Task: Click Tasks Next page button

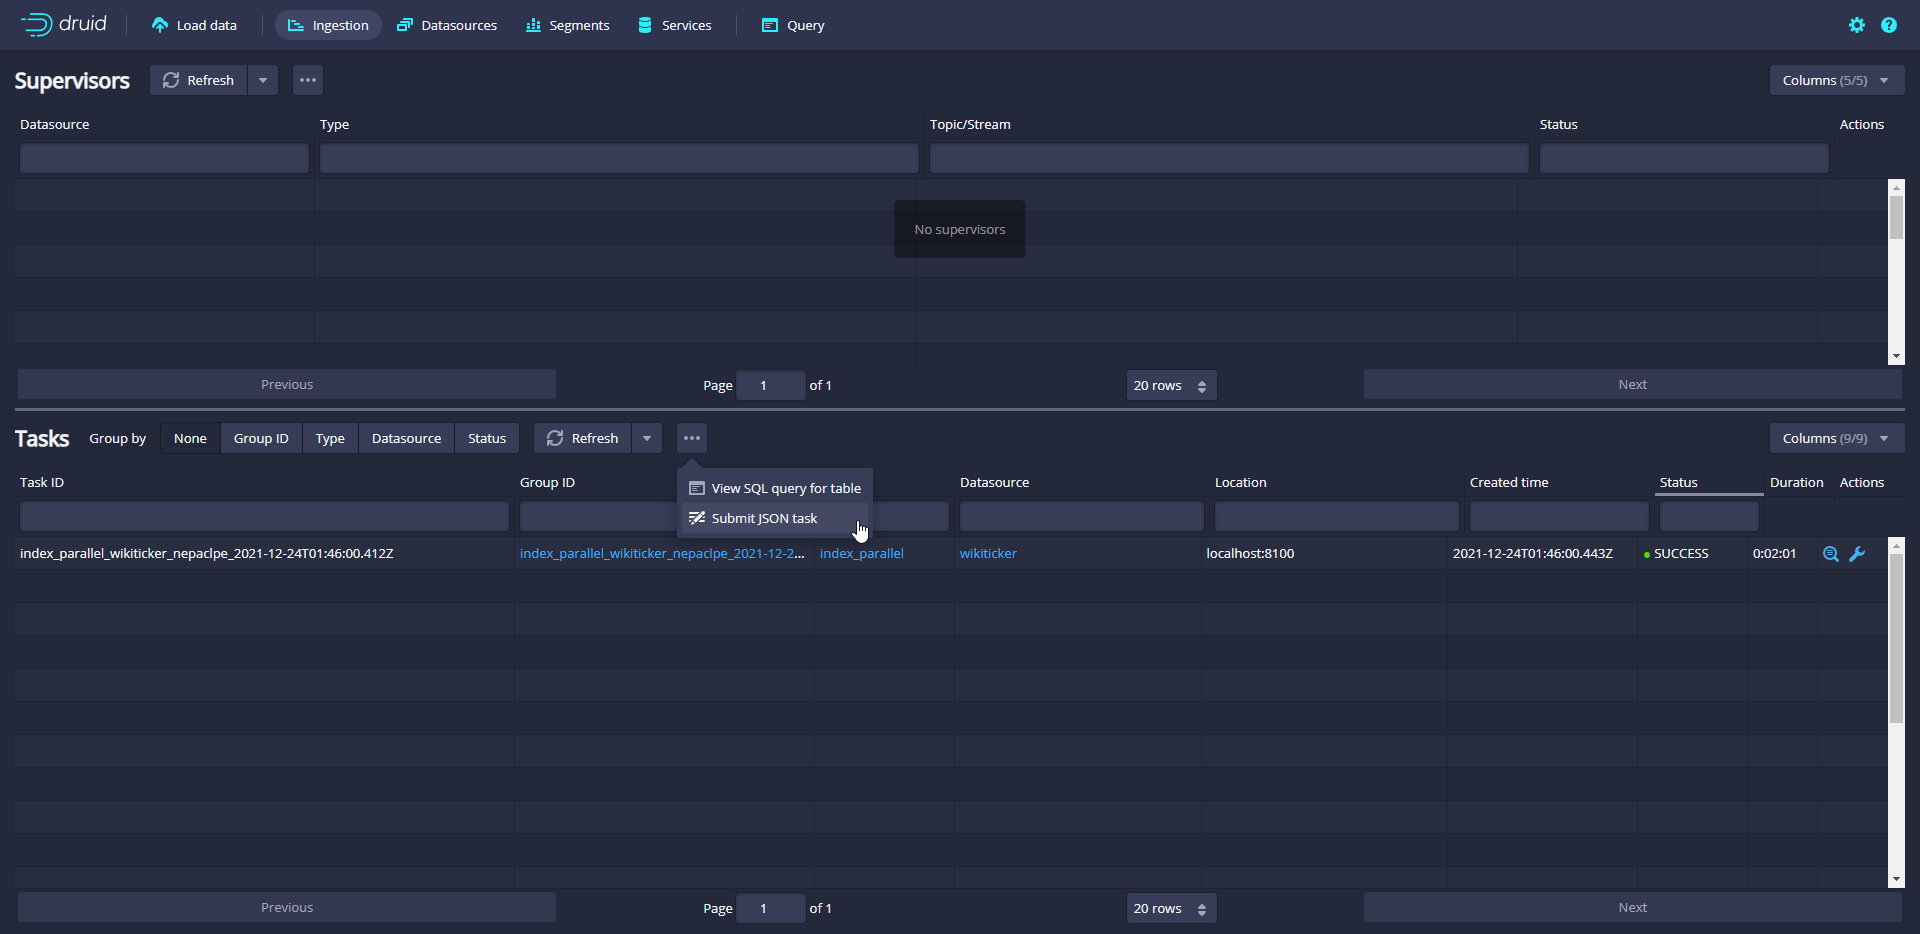Action: tap(1632, 907)
